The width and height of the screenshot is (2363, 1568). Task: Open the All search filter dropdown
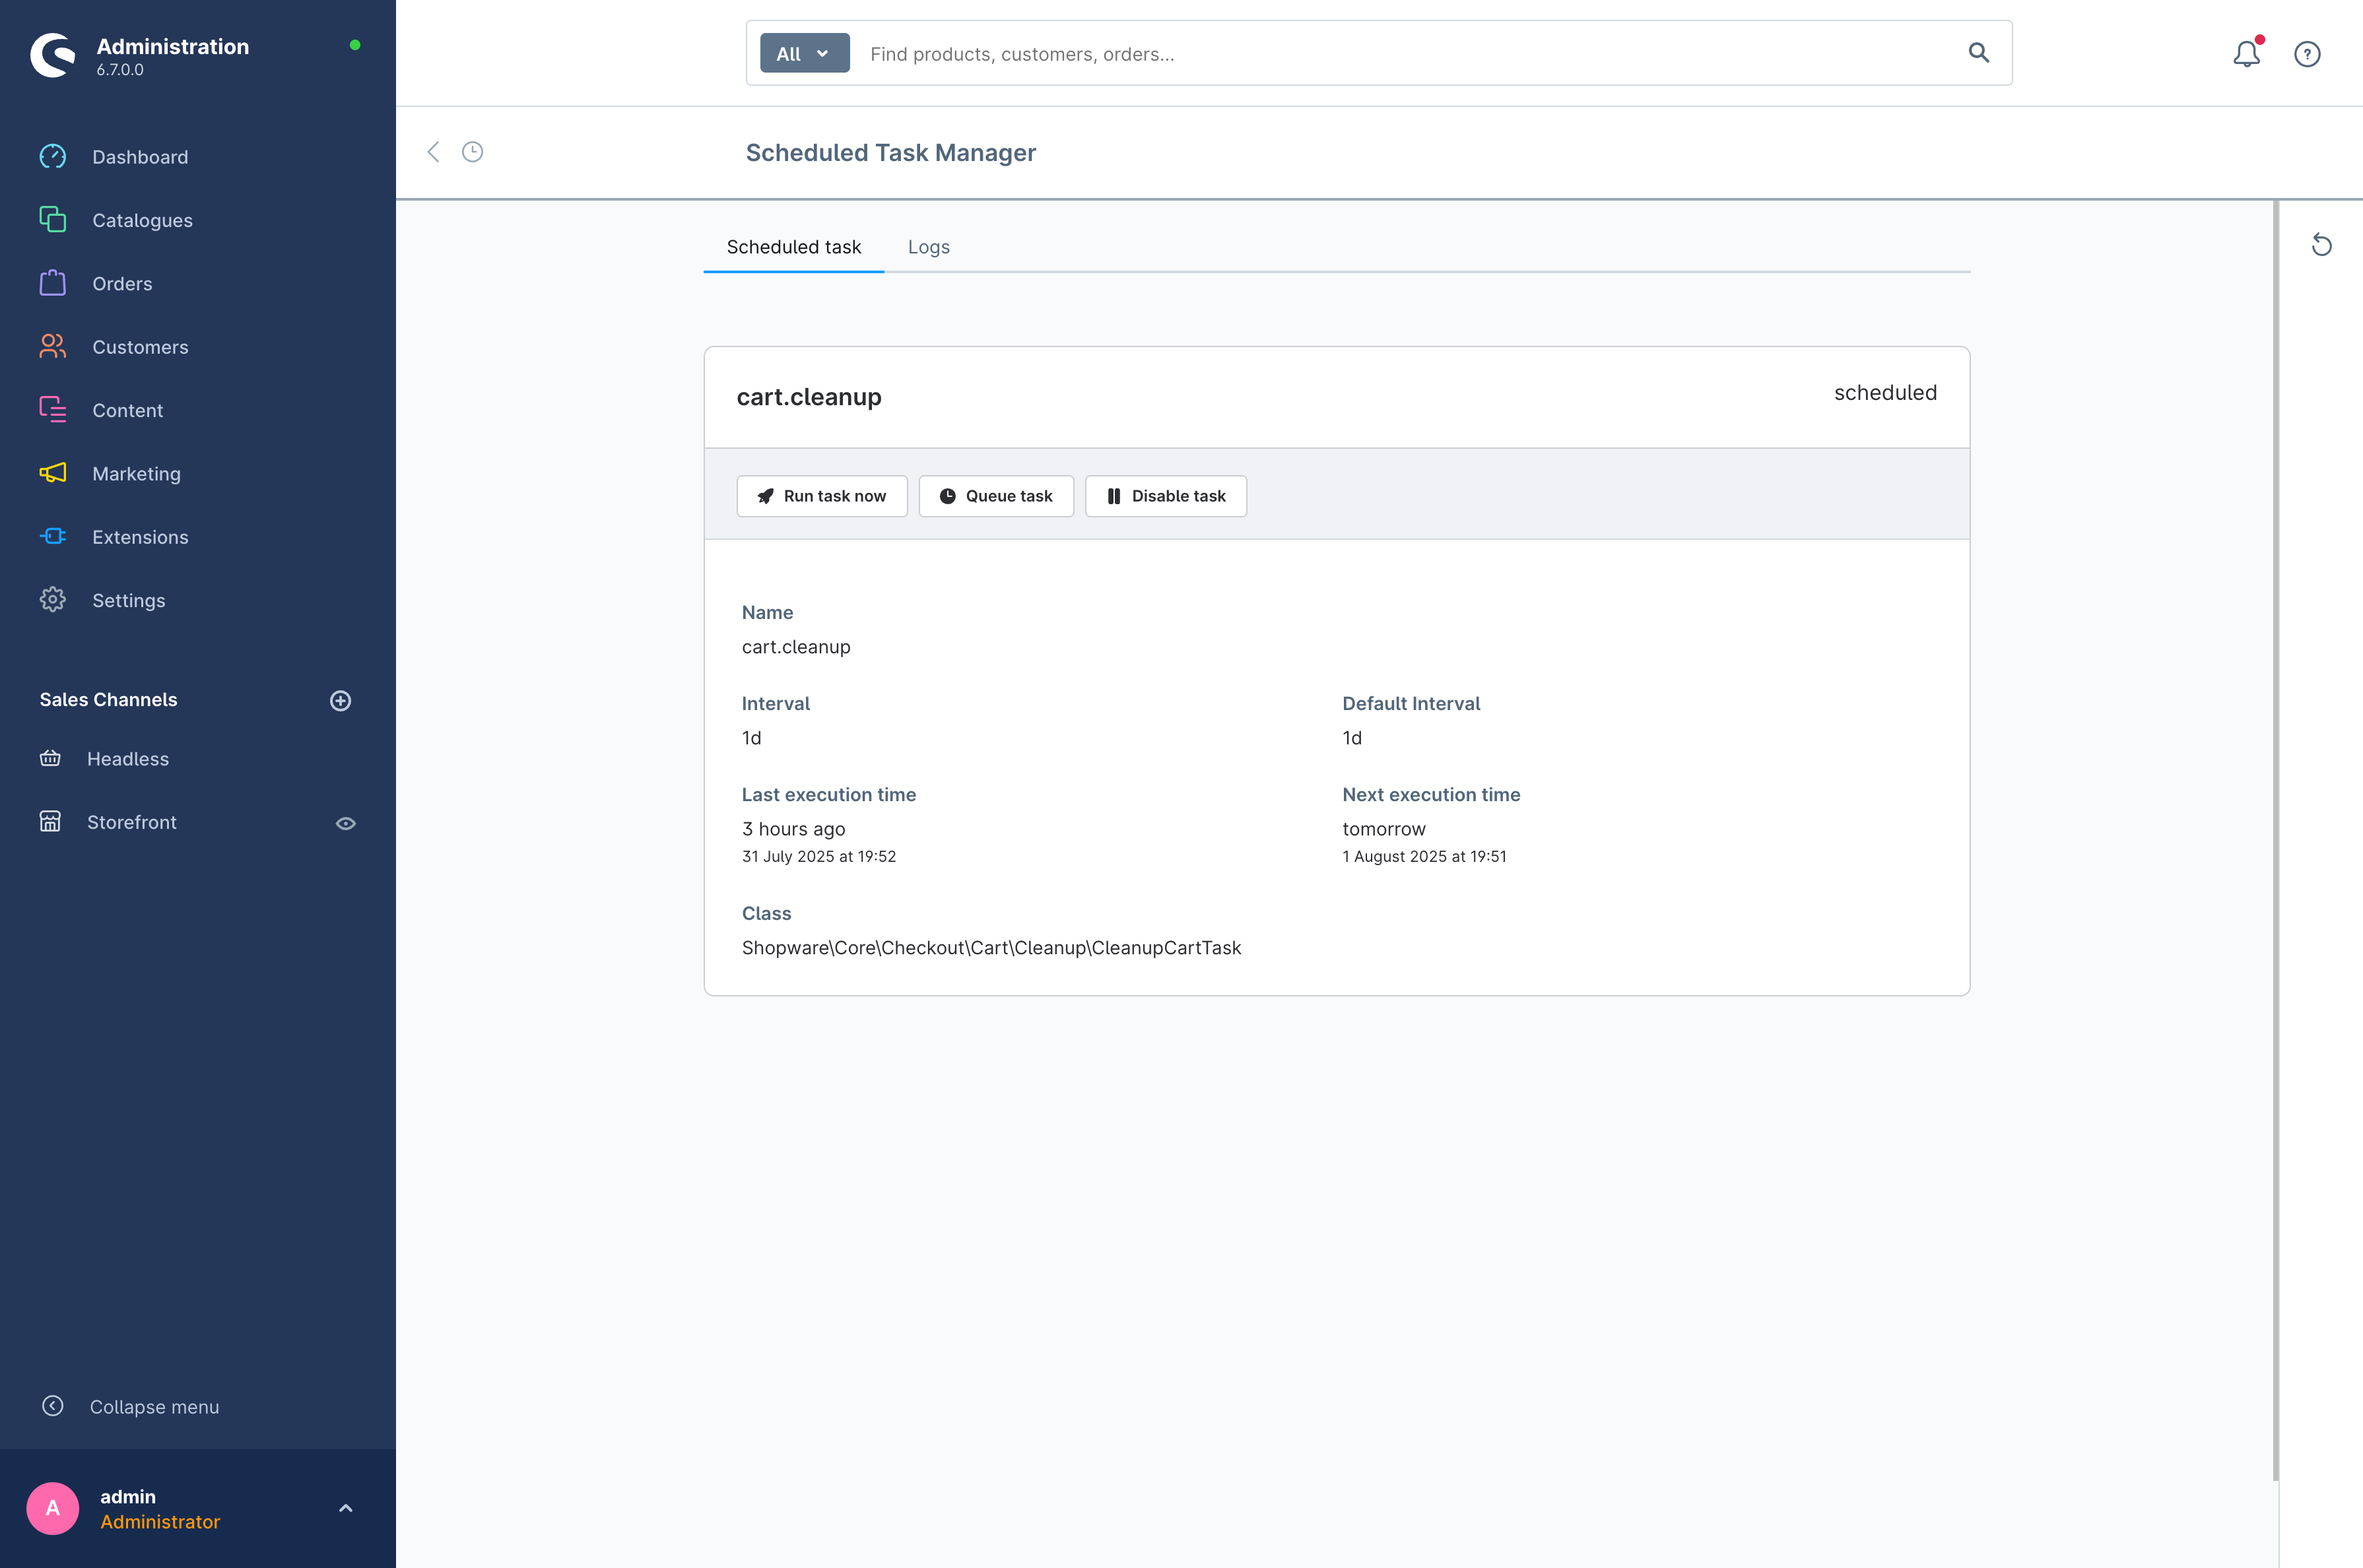pyautogui.click(x=804, y=54)
